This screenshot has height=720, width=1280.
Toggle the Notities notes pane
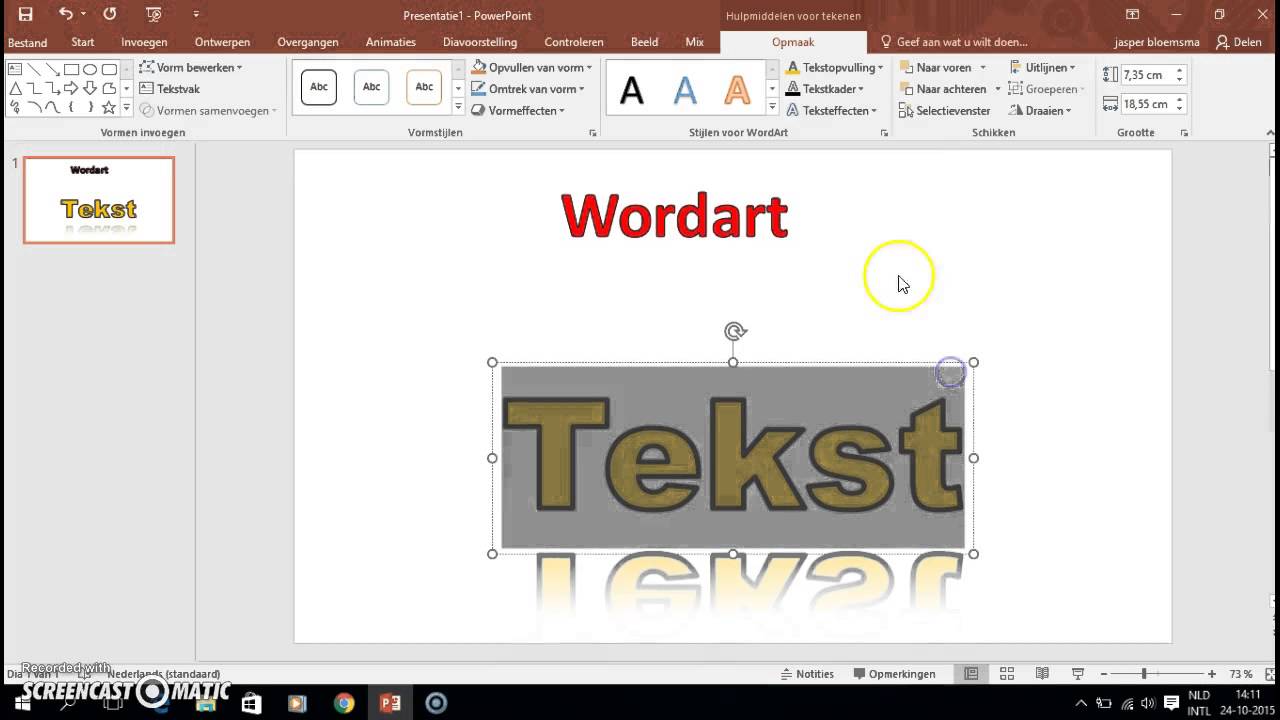point(807,674)
